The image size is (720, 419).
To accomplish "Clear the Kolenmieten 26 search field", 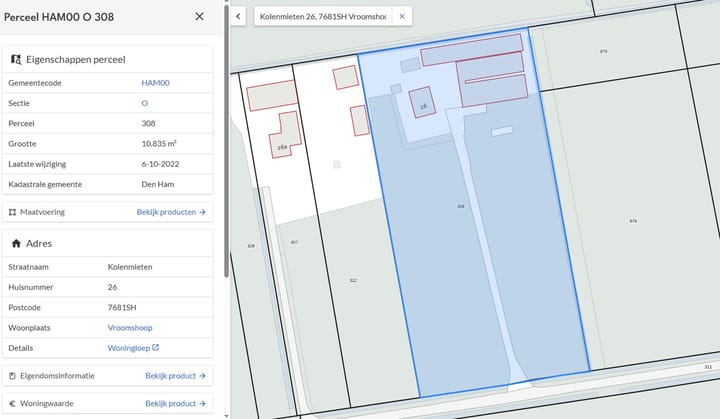I will tap(401, 17).
